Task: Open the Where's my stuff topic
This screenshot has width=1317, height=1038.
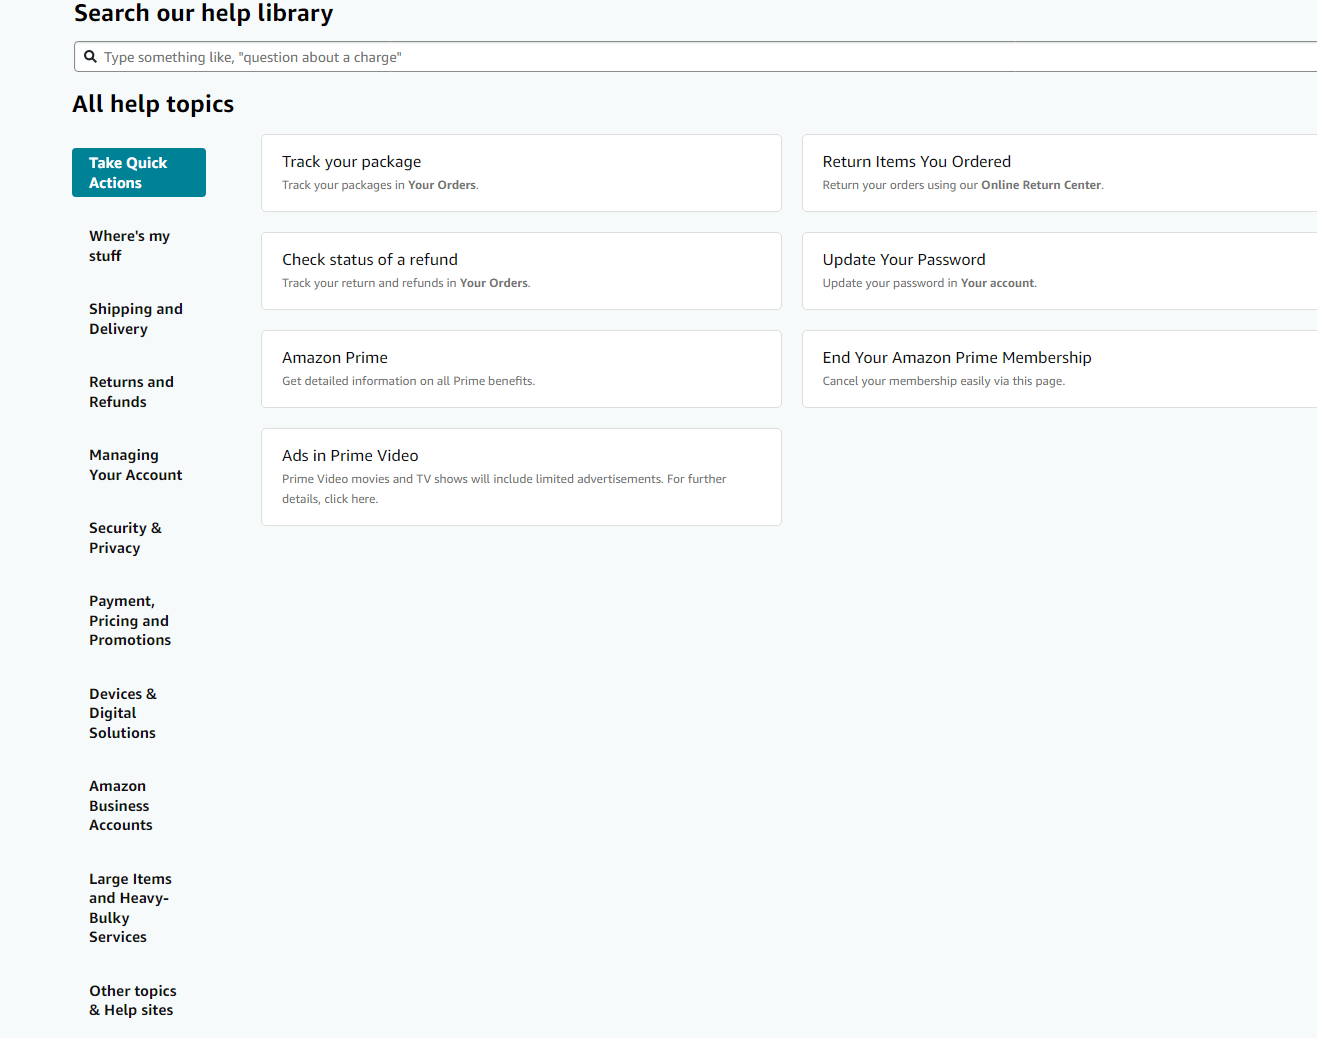Action: (x=129, y=246)
